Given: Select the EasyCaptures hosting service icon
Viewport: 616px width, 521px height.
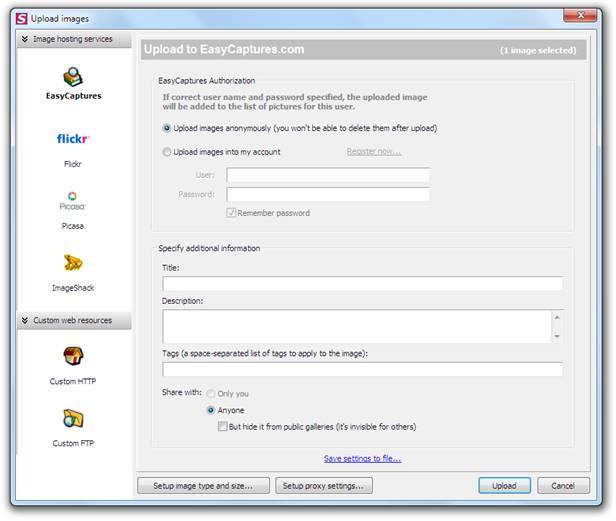Looking at the screenshot, I should tap(73, 77).
